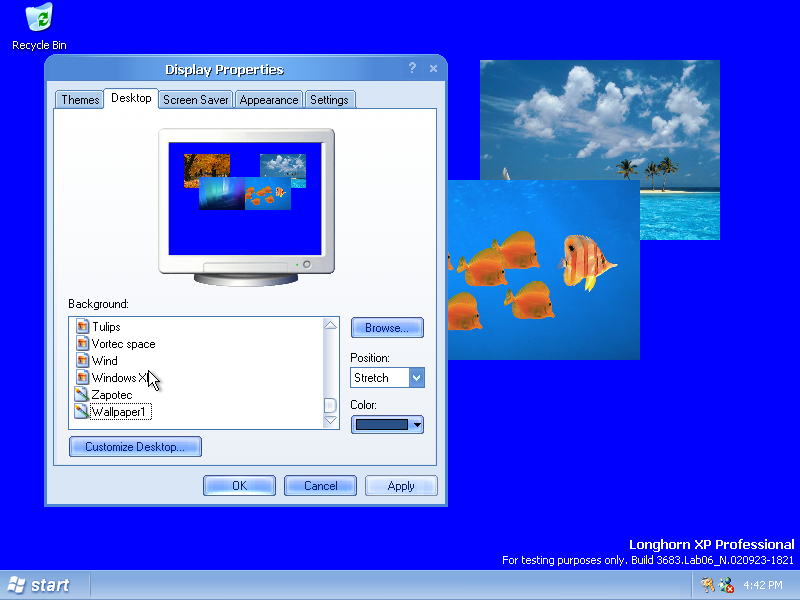Select the Wallpaper1 file icon

[82, 411]
